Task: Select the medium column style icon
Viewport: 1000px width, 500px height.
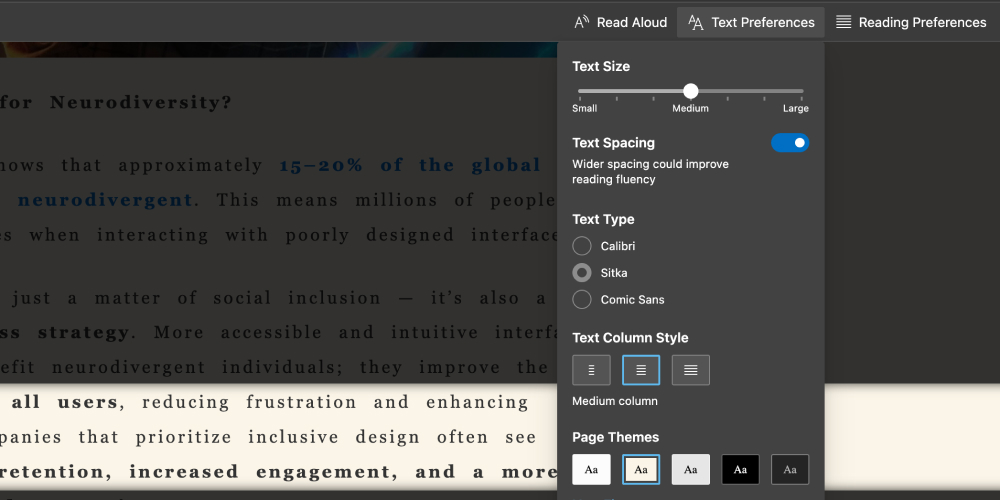Action: point(641,370)
